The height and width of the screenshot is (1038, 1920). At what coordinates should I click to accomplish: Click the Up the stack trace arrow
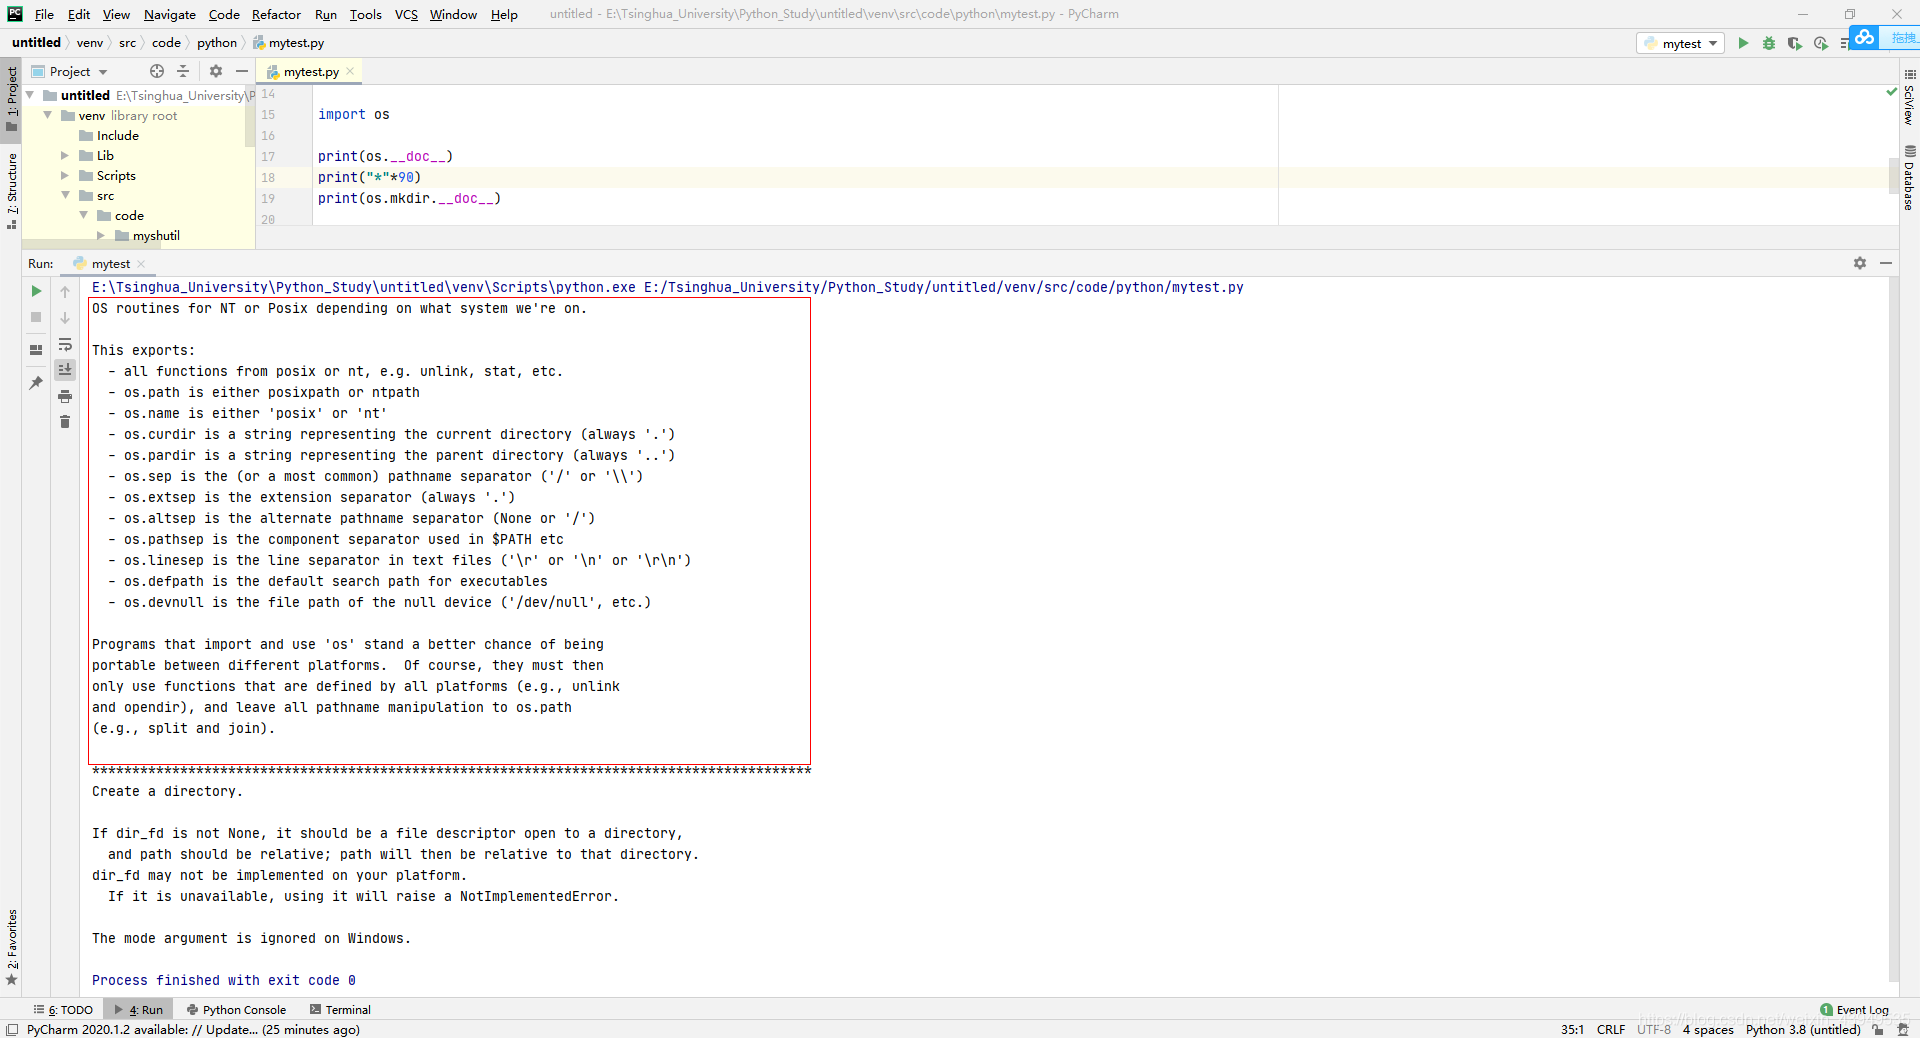(65, 291)
